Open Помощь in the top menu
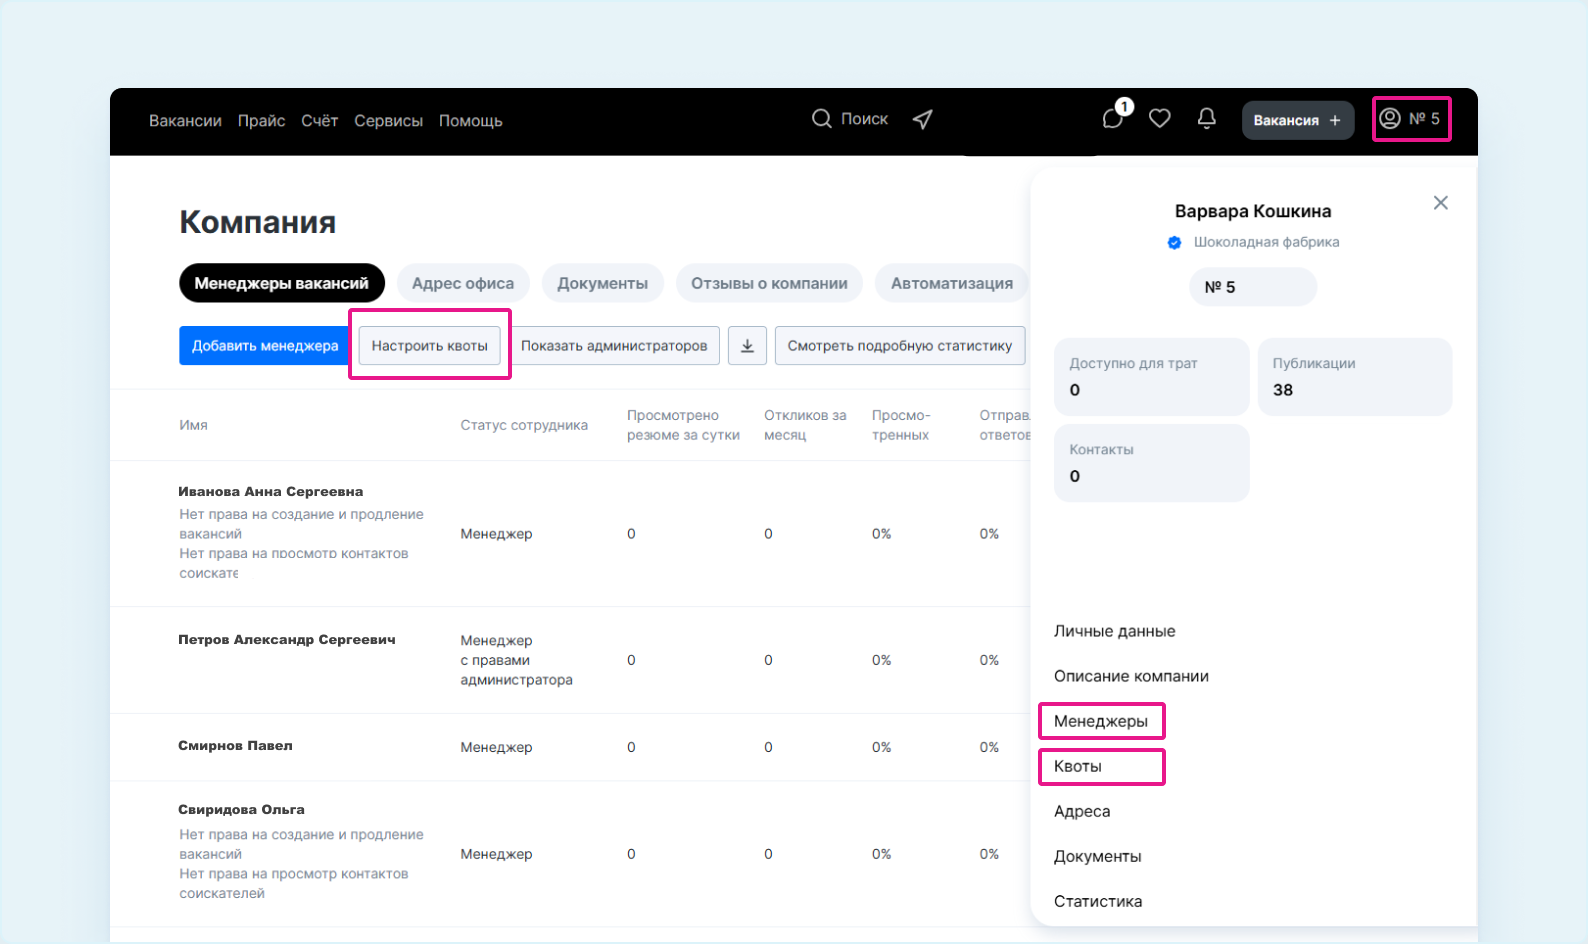The width and height of the screenshot is (1588, 944). pos(471,121)
